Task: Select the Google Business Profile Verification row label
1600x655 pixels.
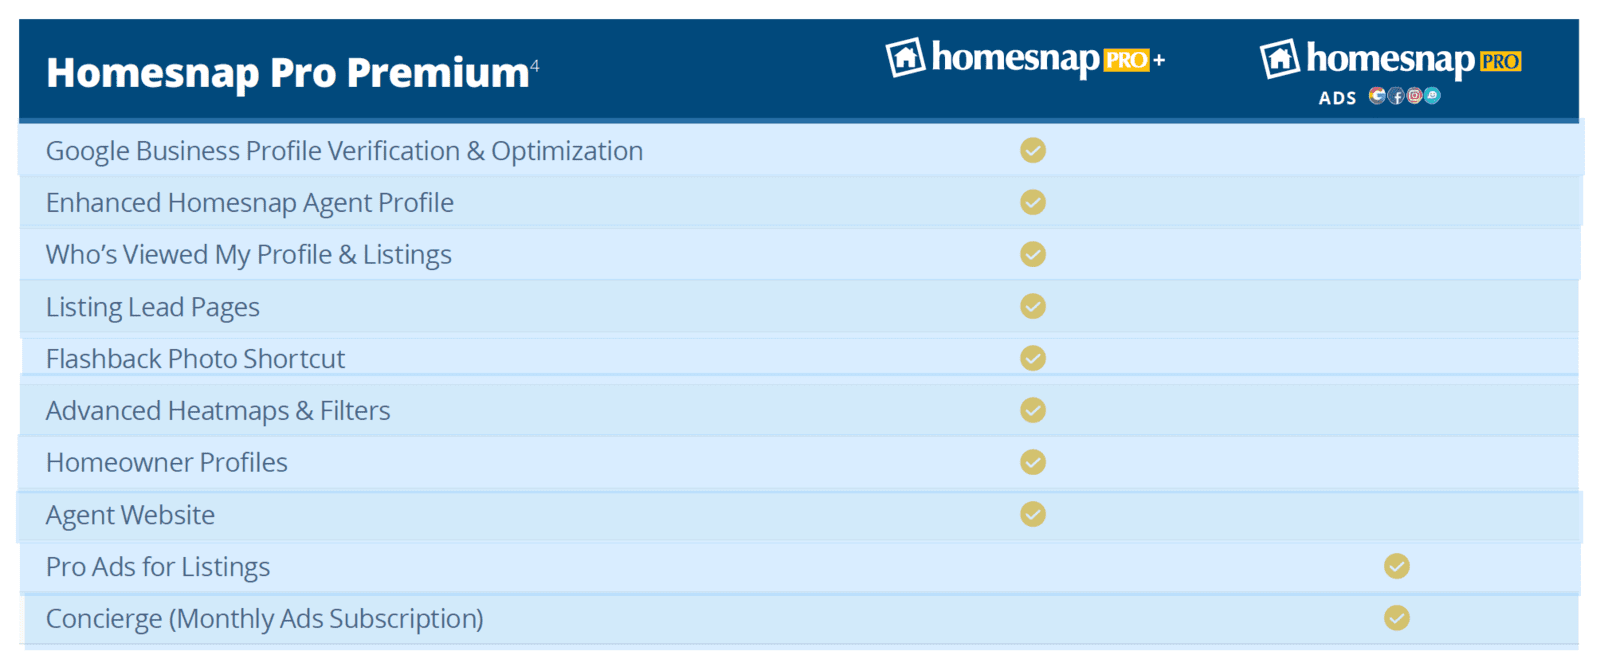Action: coord(344,151)
